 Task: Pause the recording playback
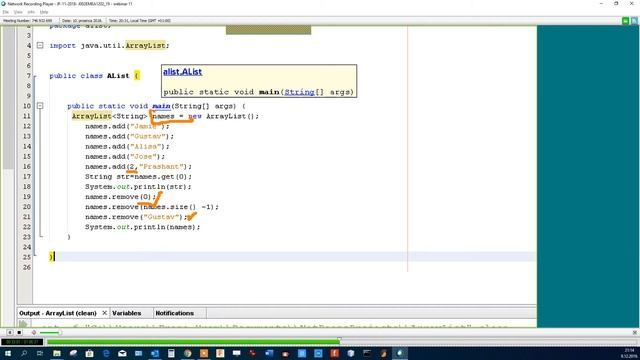[10, 333]
